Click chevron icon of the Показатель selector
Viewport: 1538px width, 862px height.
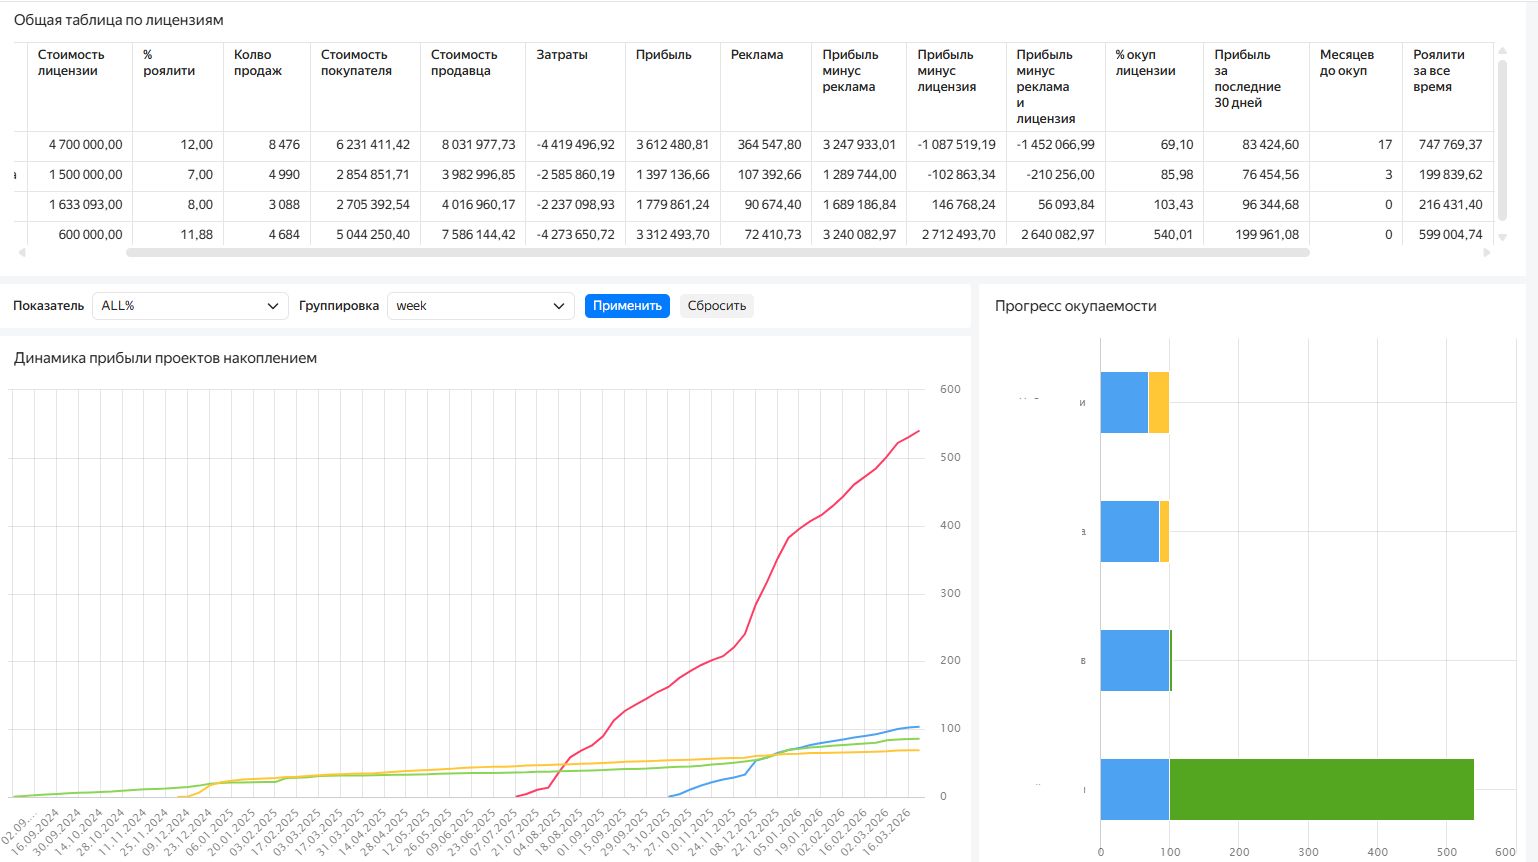point(273,306)
